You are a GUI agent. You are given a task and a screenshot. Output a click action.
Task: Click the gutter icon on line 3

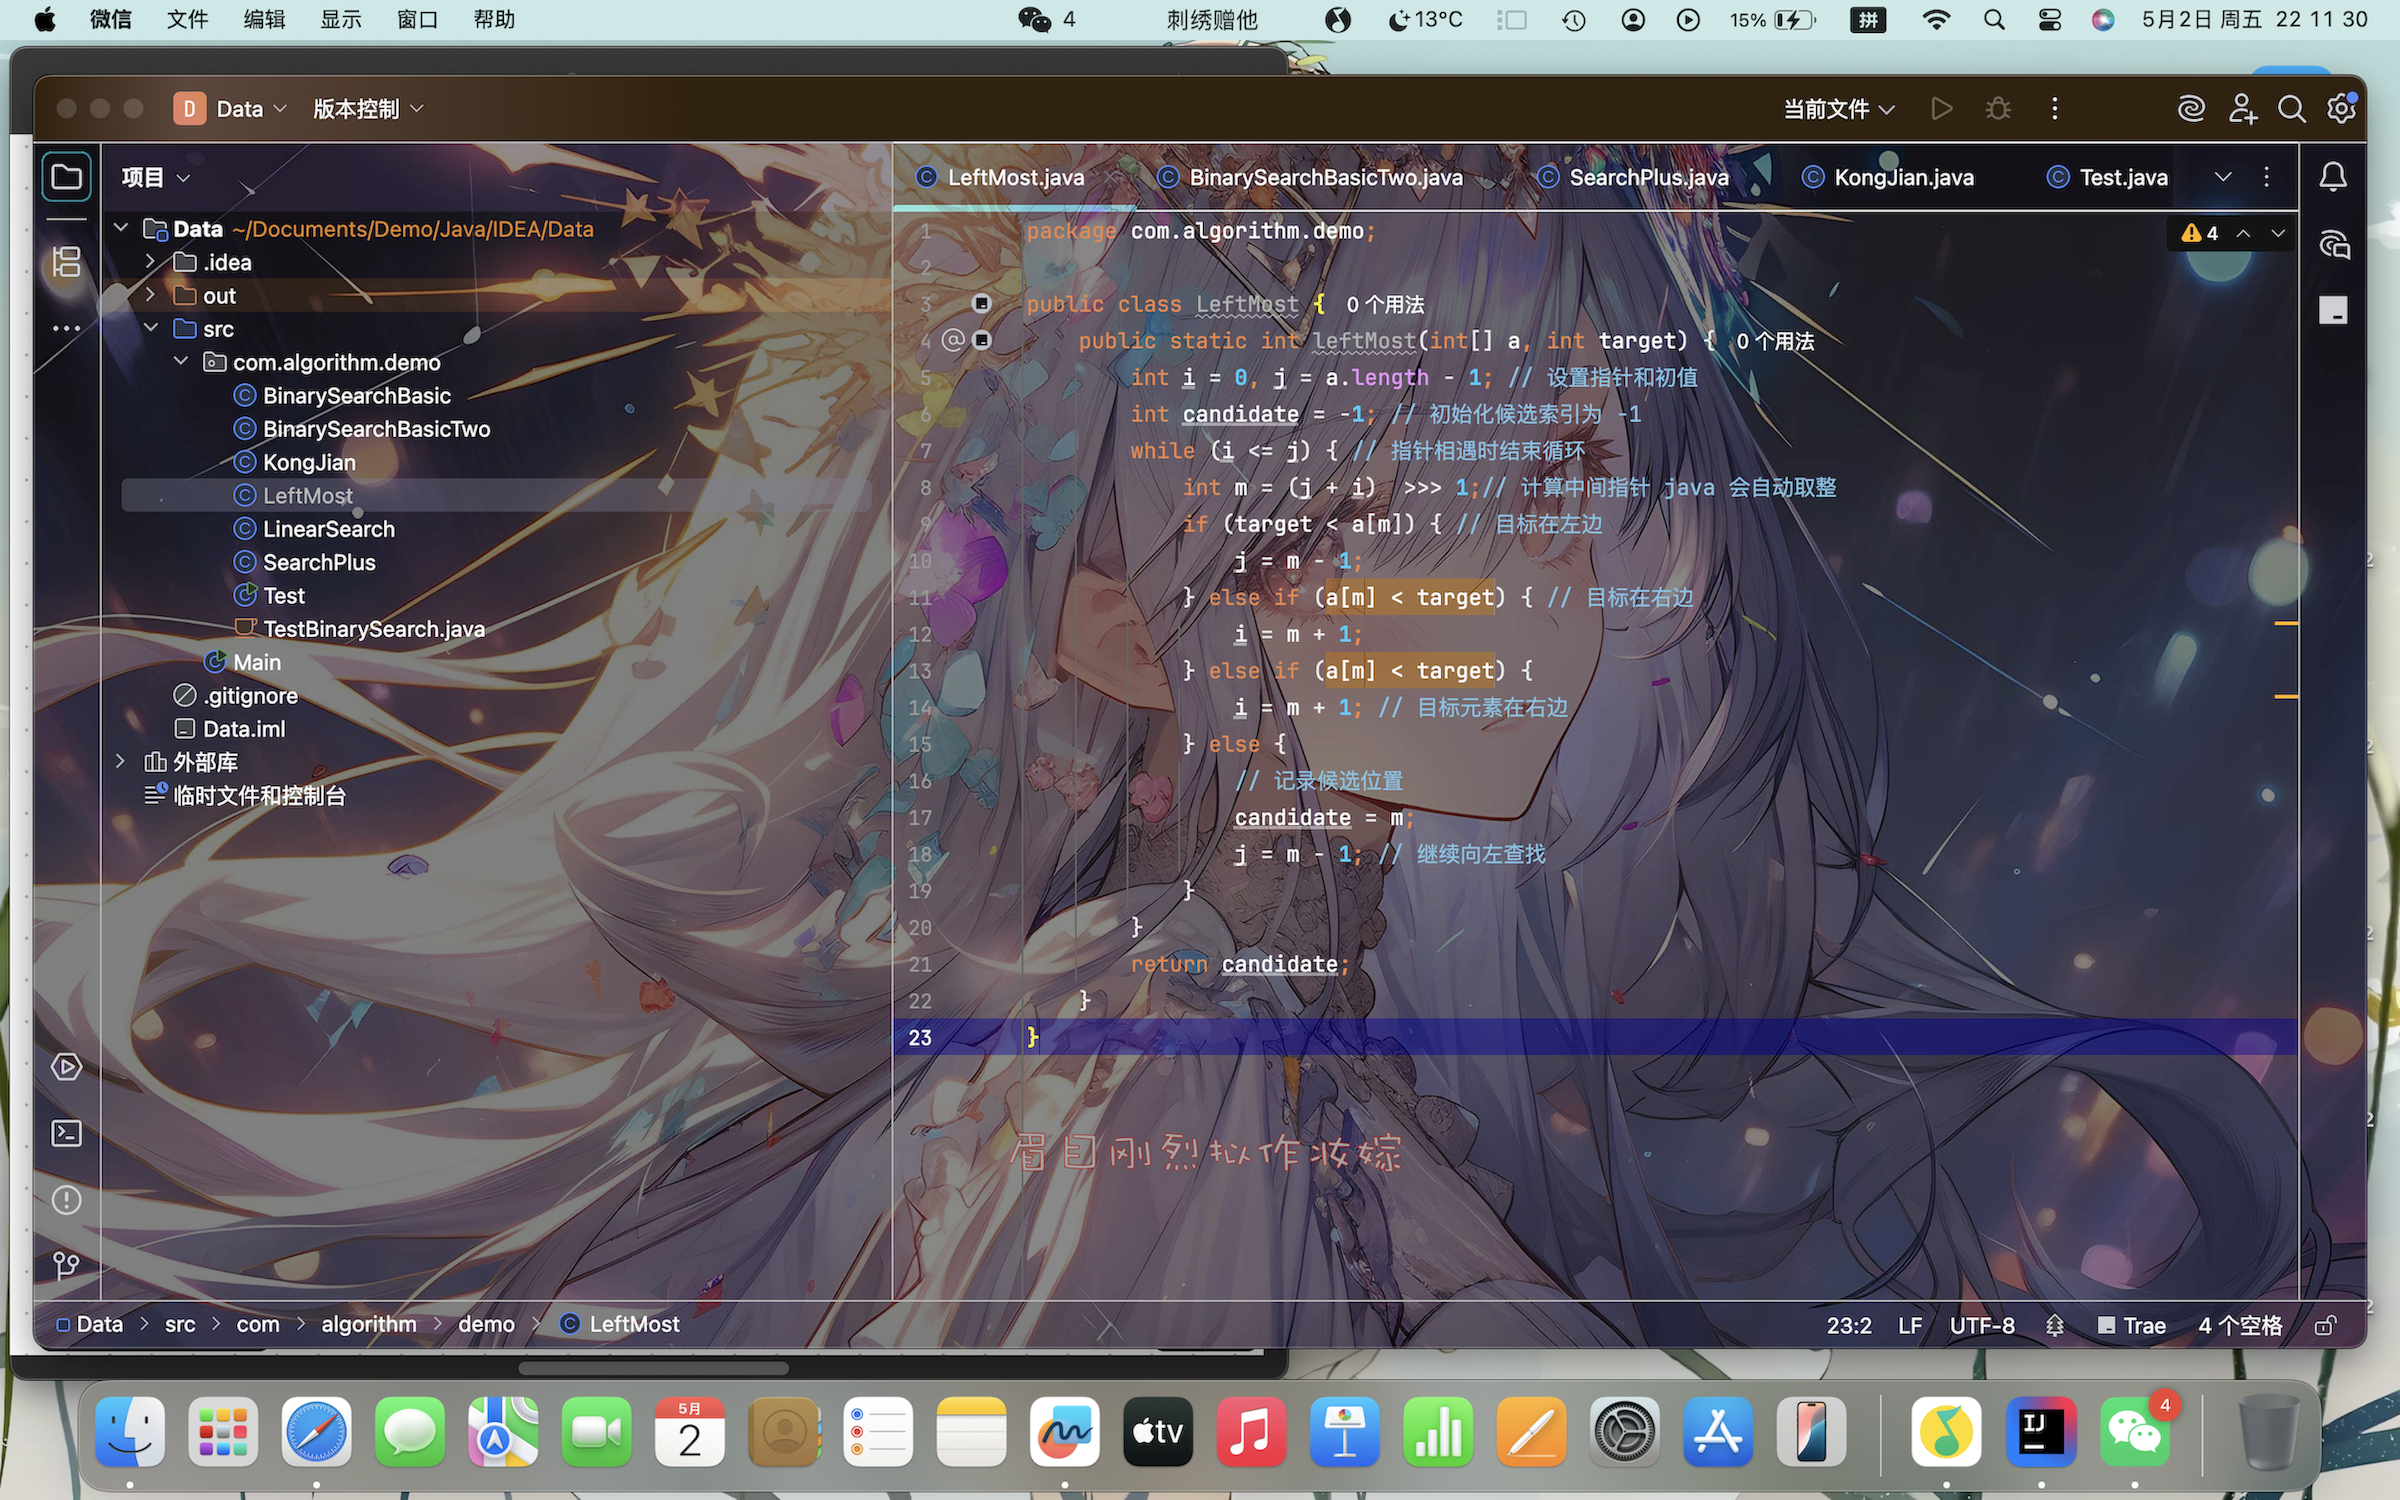tap(981, 304)
